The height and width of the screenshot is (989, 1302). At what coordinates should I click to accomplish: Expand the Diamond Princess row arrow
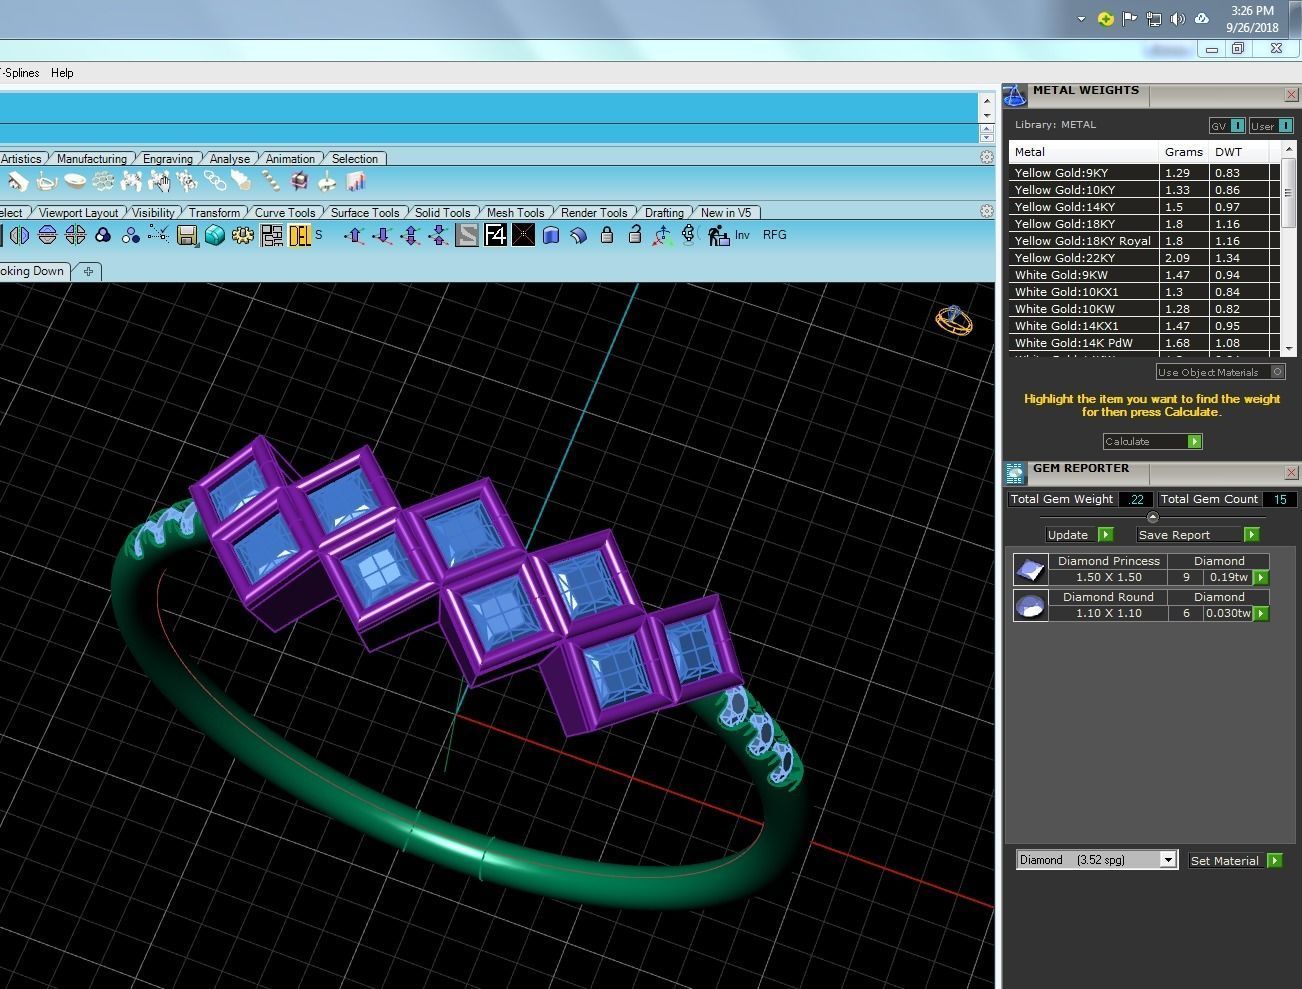tap(1261, 577)
